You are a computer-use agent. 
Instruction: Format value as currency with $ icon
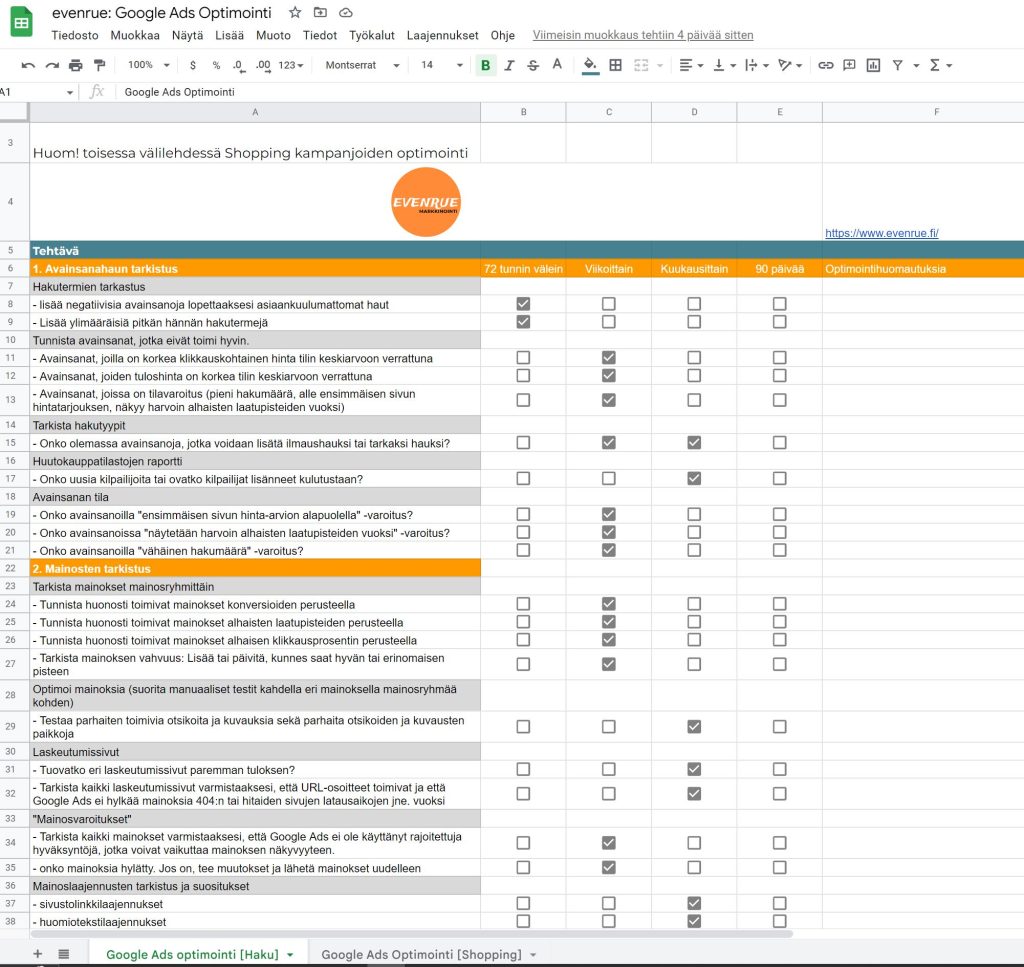click(195, 63)
